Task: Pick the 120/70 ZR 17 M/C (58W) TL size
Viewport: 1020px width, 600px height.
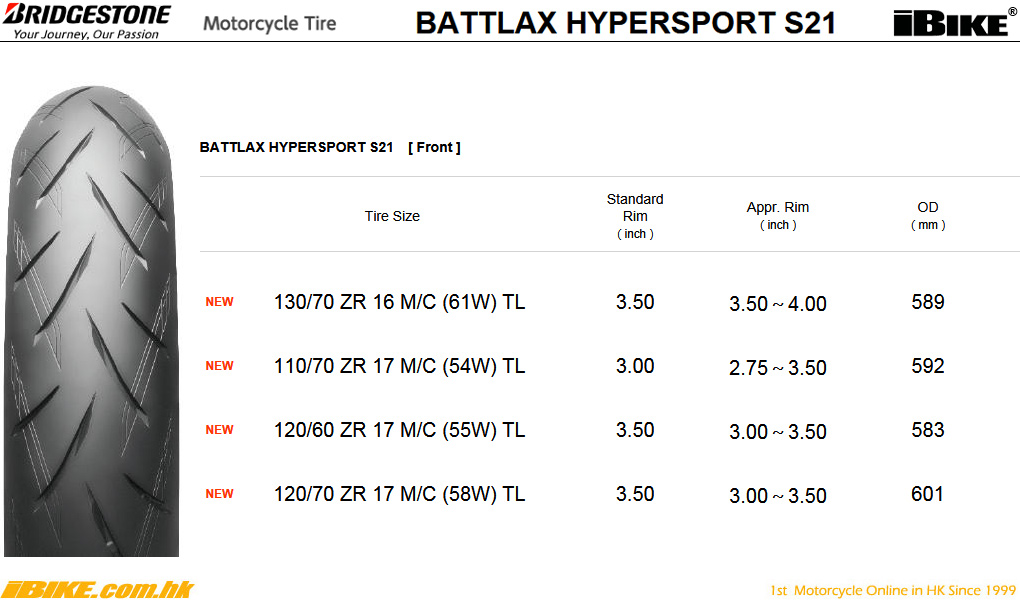Action: (x=399, y=494)
